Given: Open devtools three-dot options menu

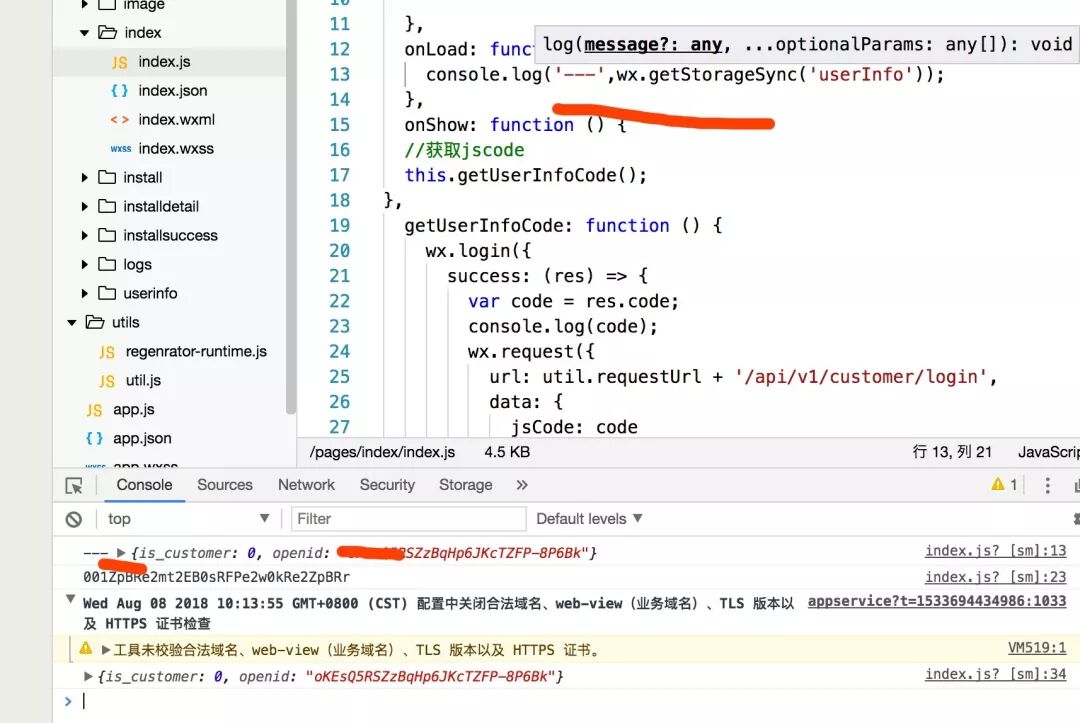Looking at the screenshot, I should tap(1048, 485).
